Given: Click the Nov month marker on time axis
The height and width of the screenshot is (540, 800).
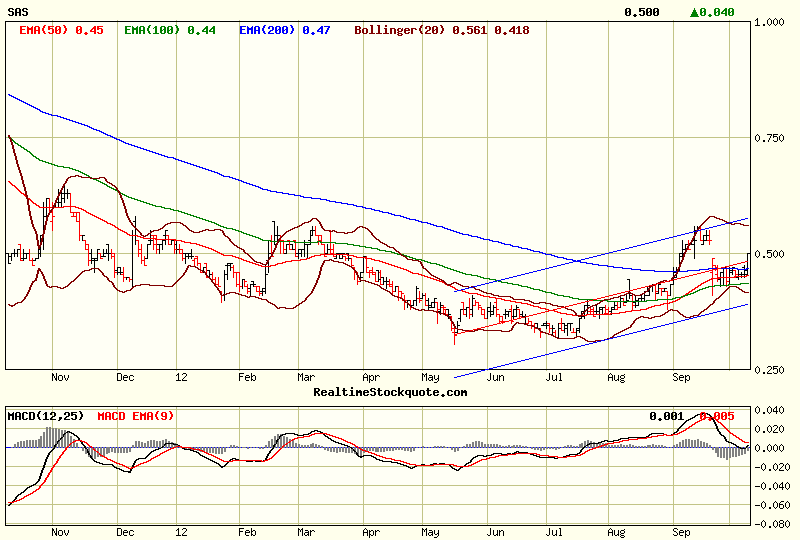Looking at the screenshot, I should point(60,378).
